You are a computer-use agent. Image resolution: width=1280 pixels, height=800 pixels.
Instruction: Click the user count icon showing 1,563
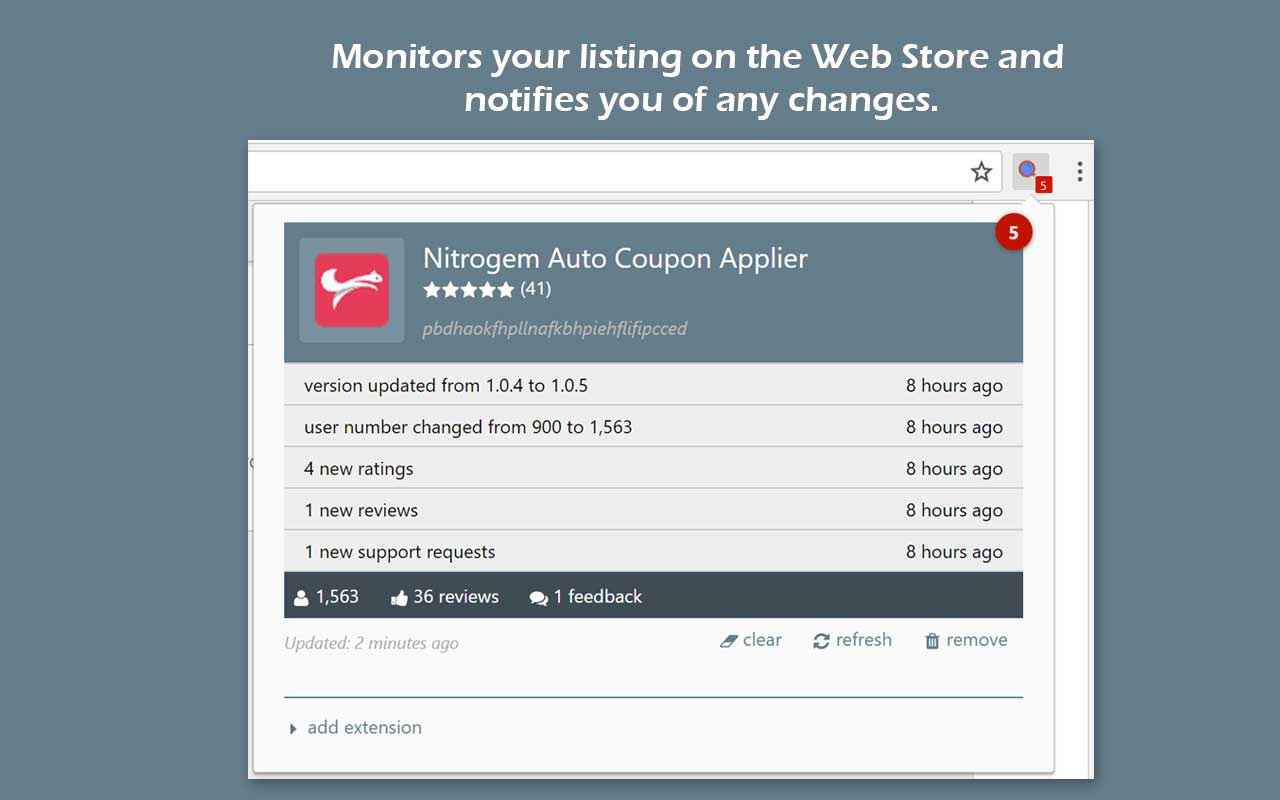(x=302, y=595)
